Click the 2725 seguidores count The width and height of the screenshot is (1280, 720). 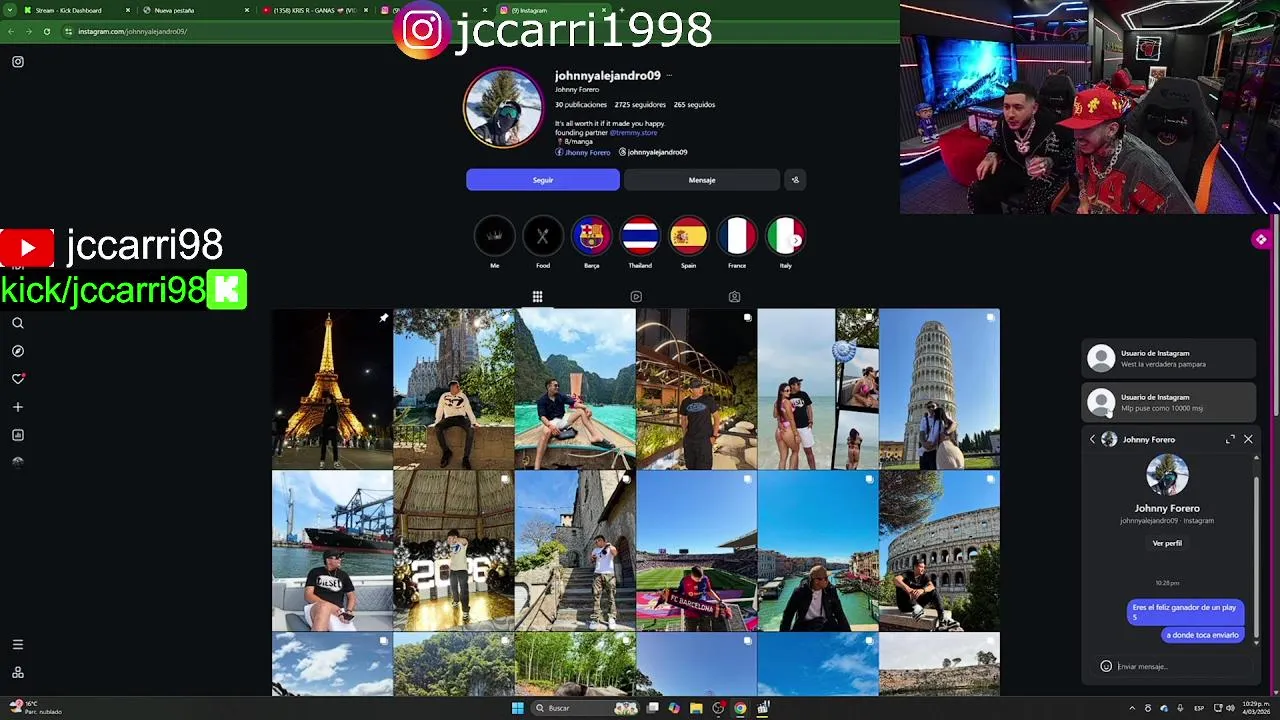(x=640, y=104)
